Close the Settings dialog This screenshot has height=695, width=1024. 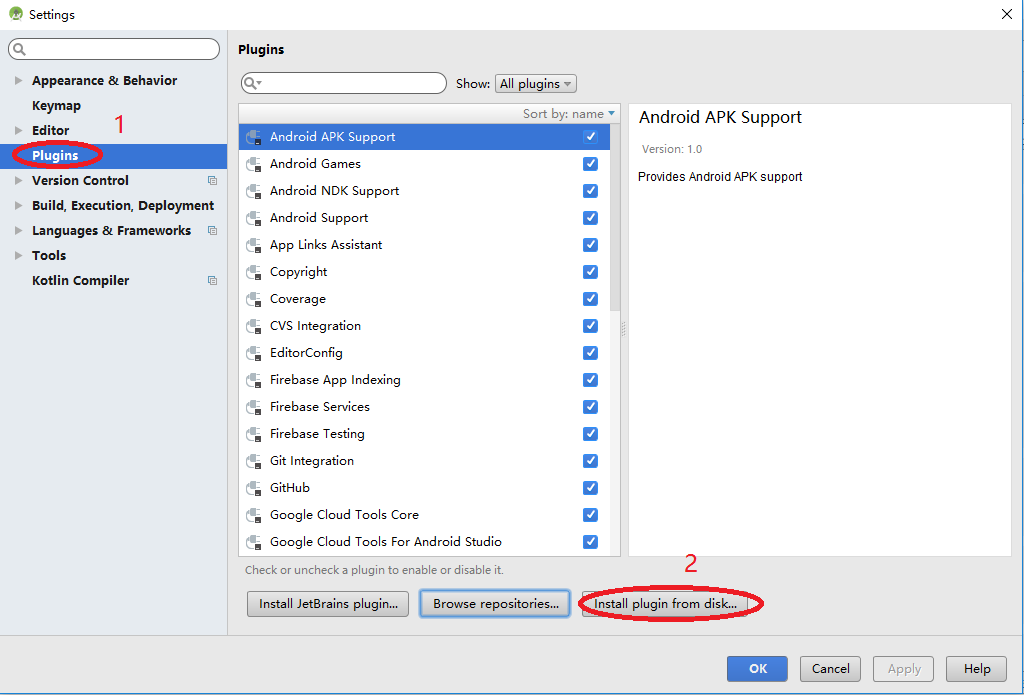(x=1006, y=14)
